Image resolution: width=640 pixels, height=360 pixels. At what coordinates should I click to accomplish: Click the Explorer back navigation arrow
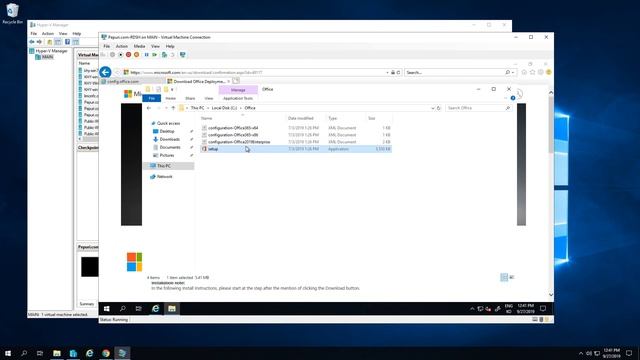pyautogui.click(x=149, y=108)
